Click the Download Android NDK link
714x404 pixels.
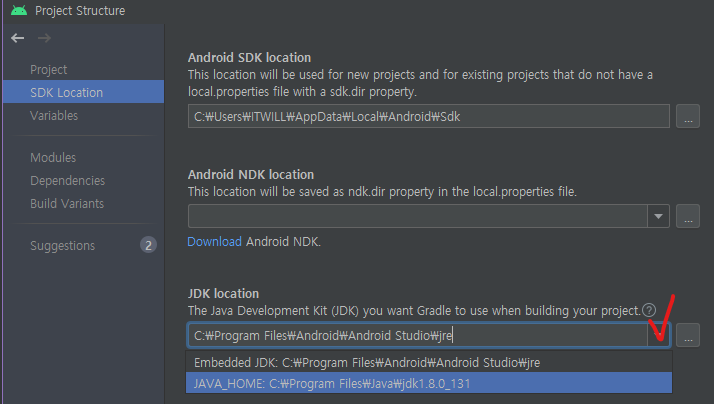click(214, 241)
